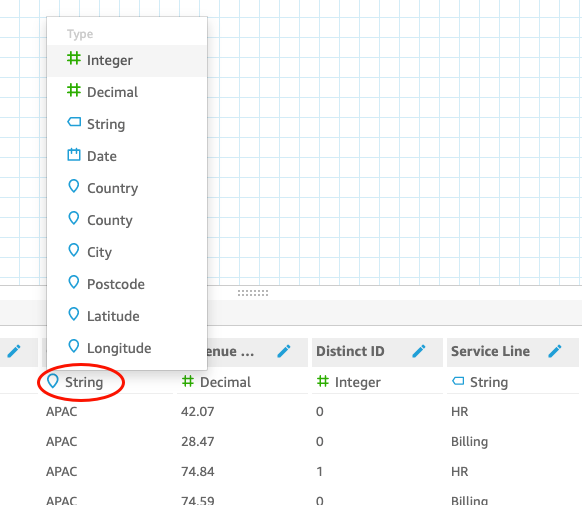Set field type to County

(127, 220)
